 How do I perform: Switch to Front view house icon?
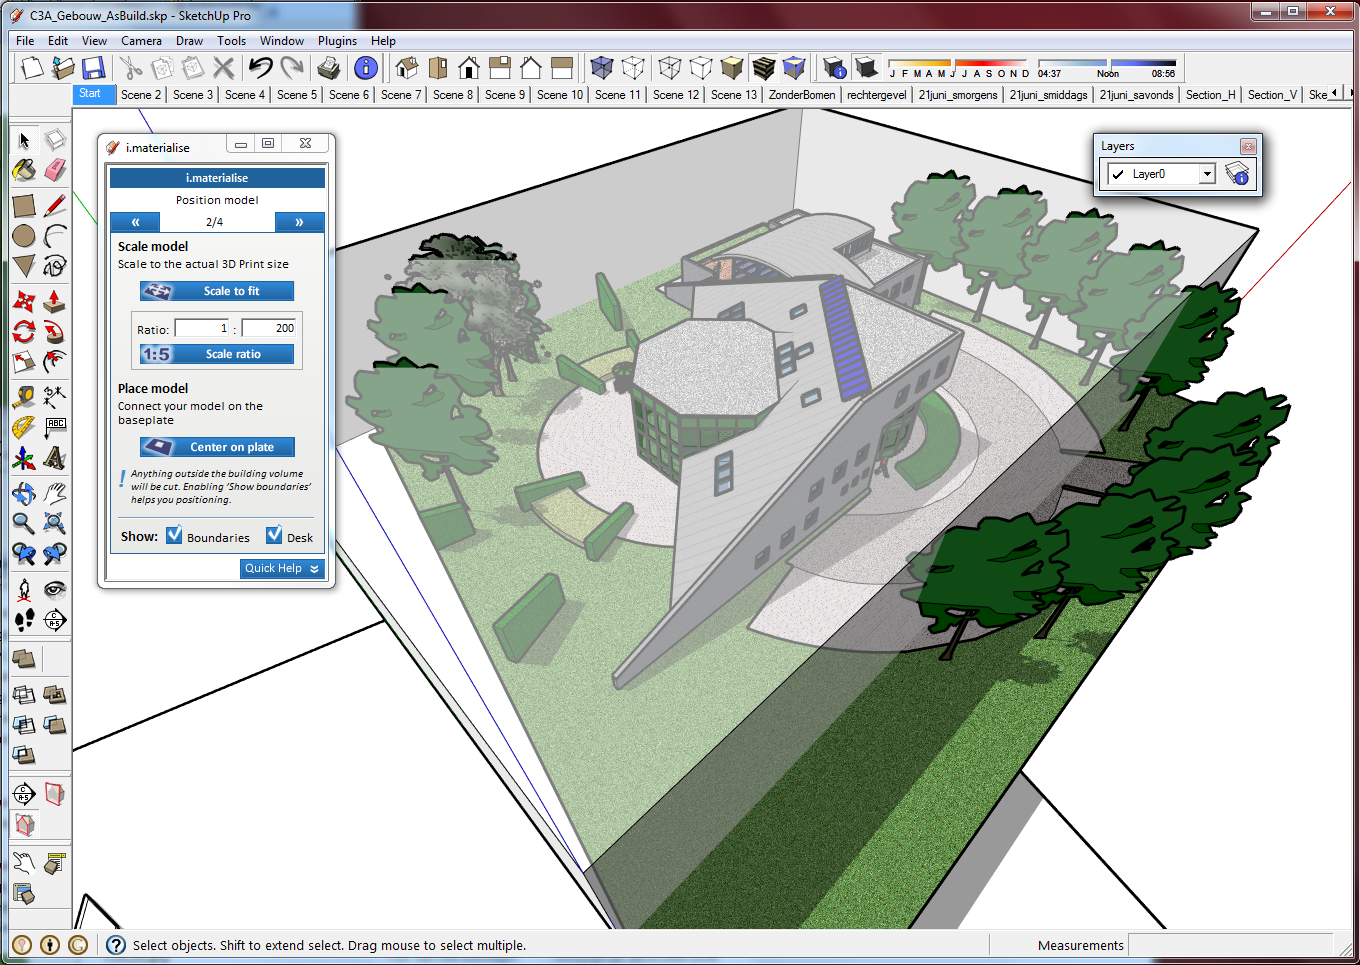point(469,68)
